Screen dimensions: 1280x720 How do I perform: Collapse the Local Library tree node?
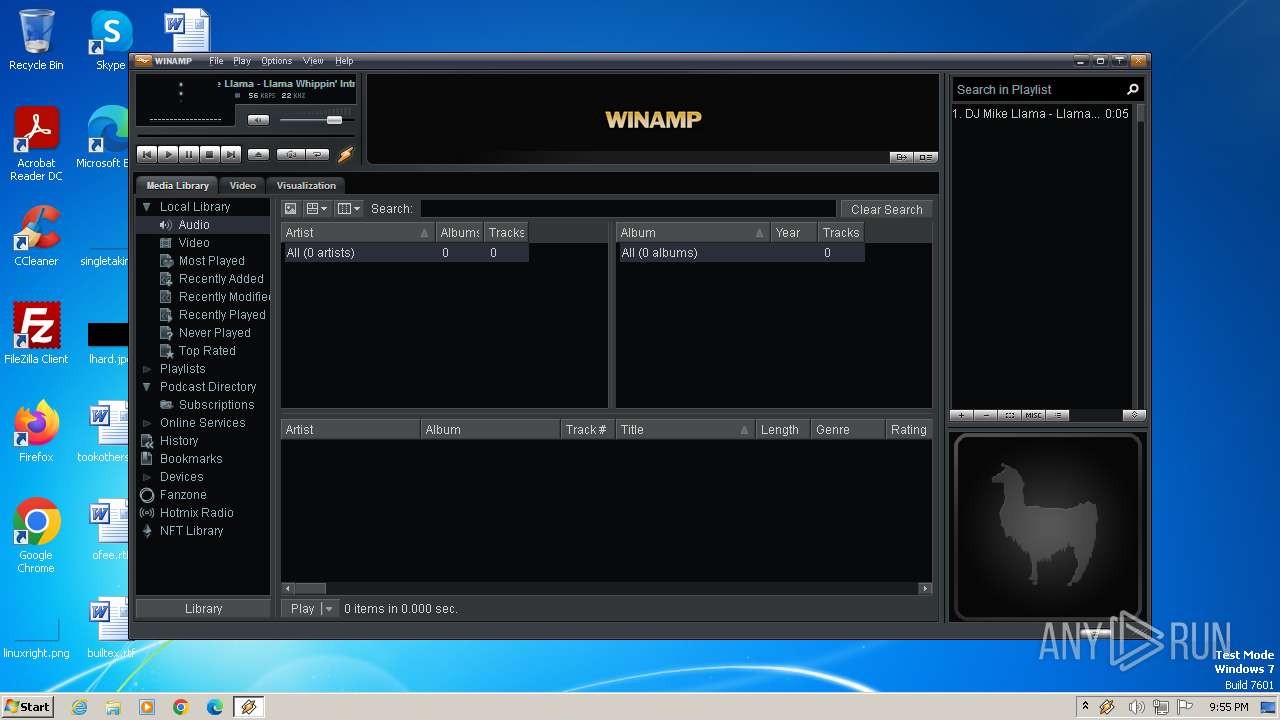click(x=147, y=207)
